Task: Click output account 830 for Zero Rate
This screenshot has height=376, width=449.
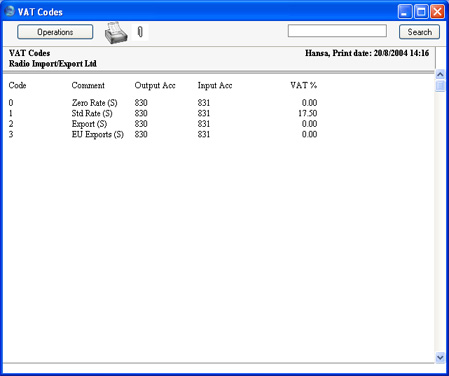Action: click(x=141, y=103)
